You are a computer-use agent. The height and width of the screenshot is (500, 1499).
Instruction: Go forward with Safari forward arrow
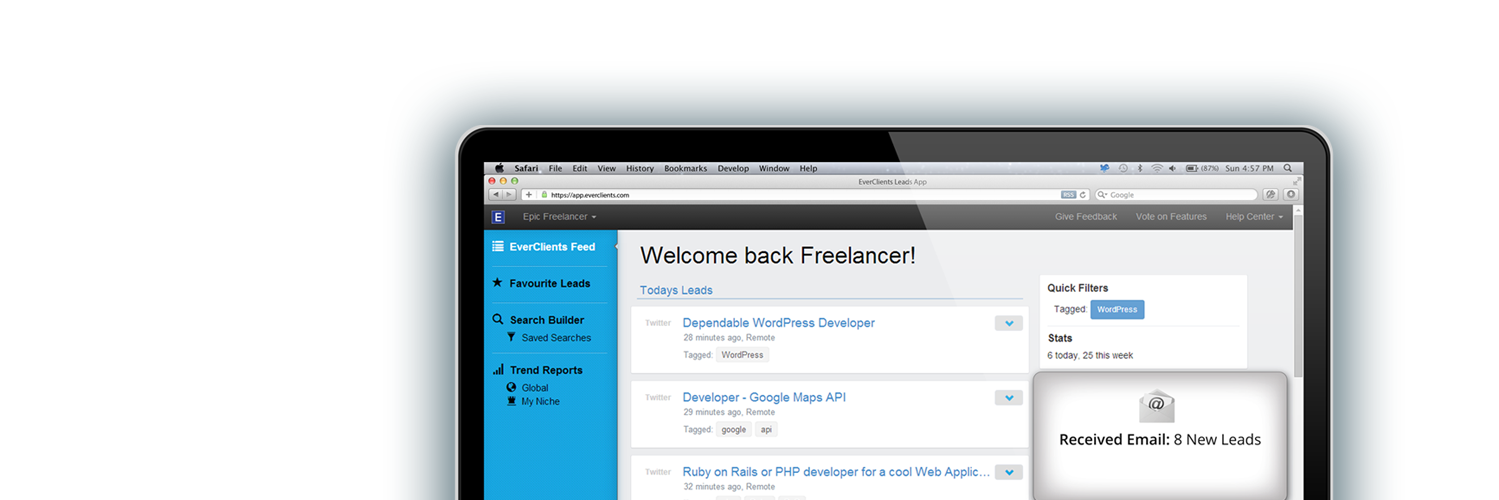coord(510,195)
